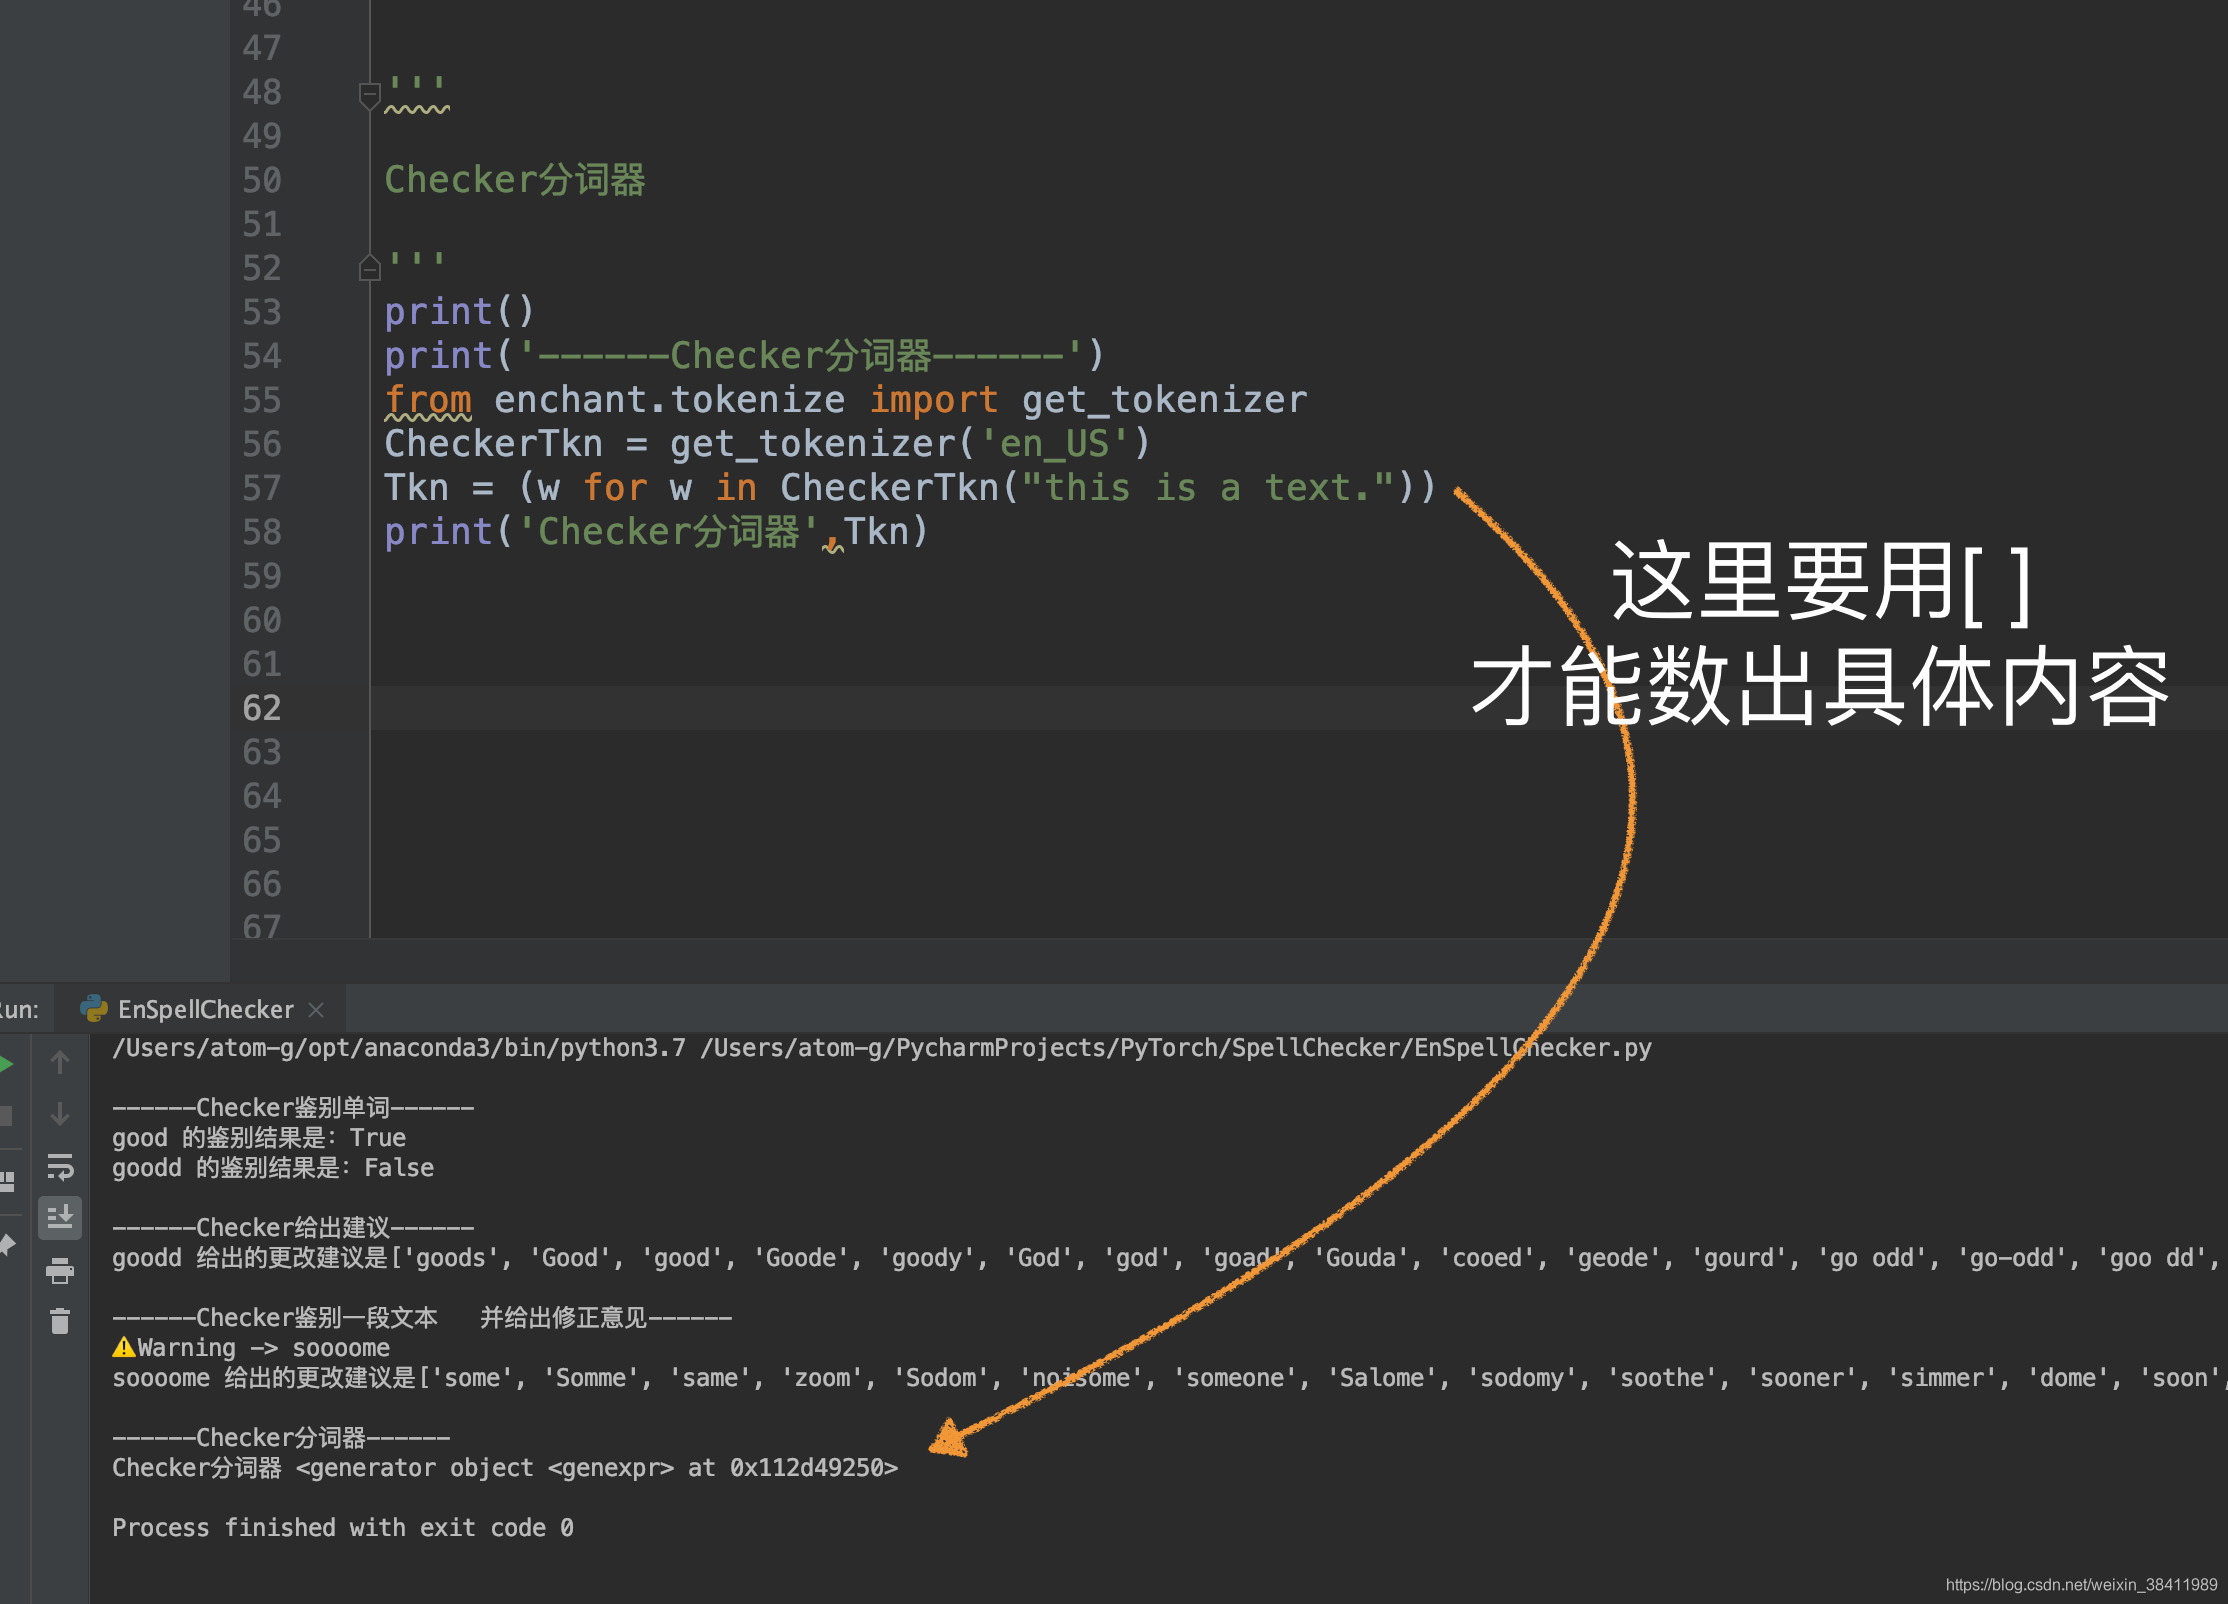Toggle soft-wrap in the run console
The height and width of the screenshot is (1604, 2228).
(x=60, y=1166)
